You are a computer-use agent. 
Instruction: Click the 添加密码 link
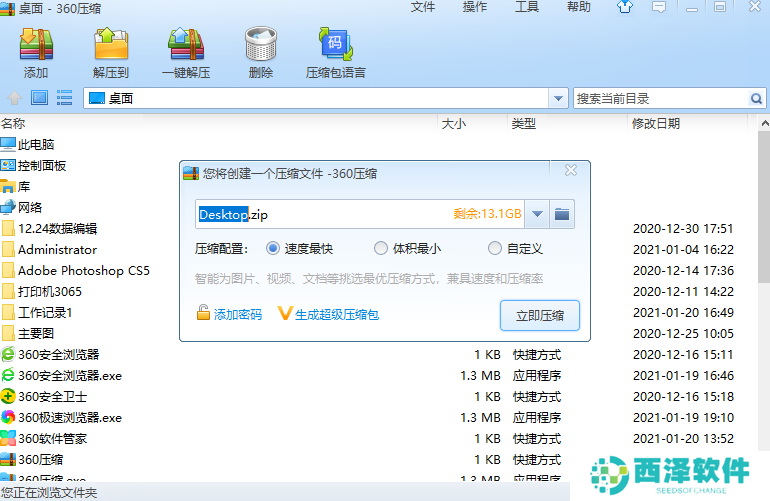coord(229,314)
